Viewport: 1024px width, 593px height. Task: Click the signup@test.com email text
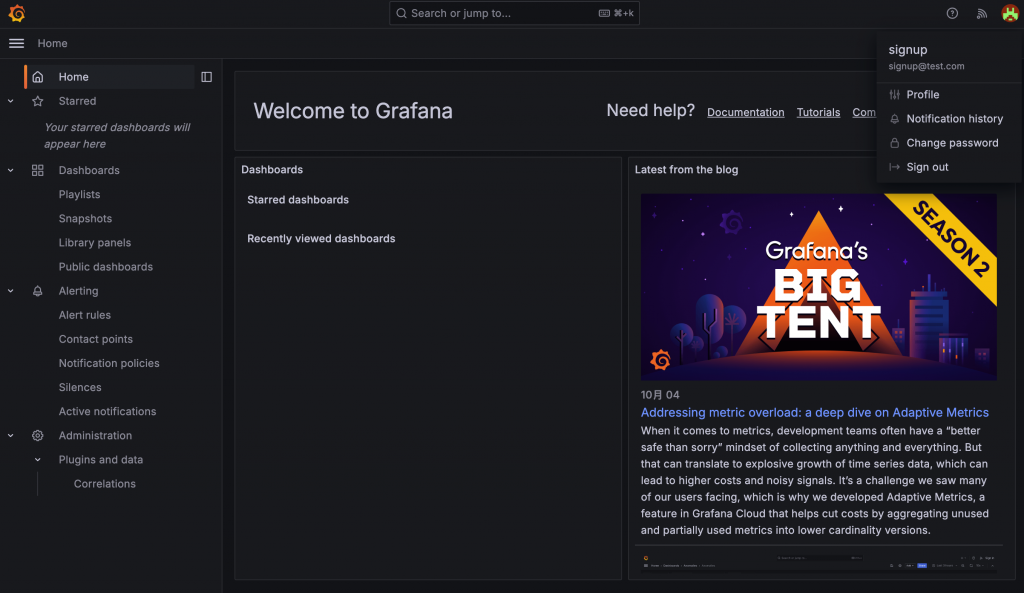tap(926, 66)
